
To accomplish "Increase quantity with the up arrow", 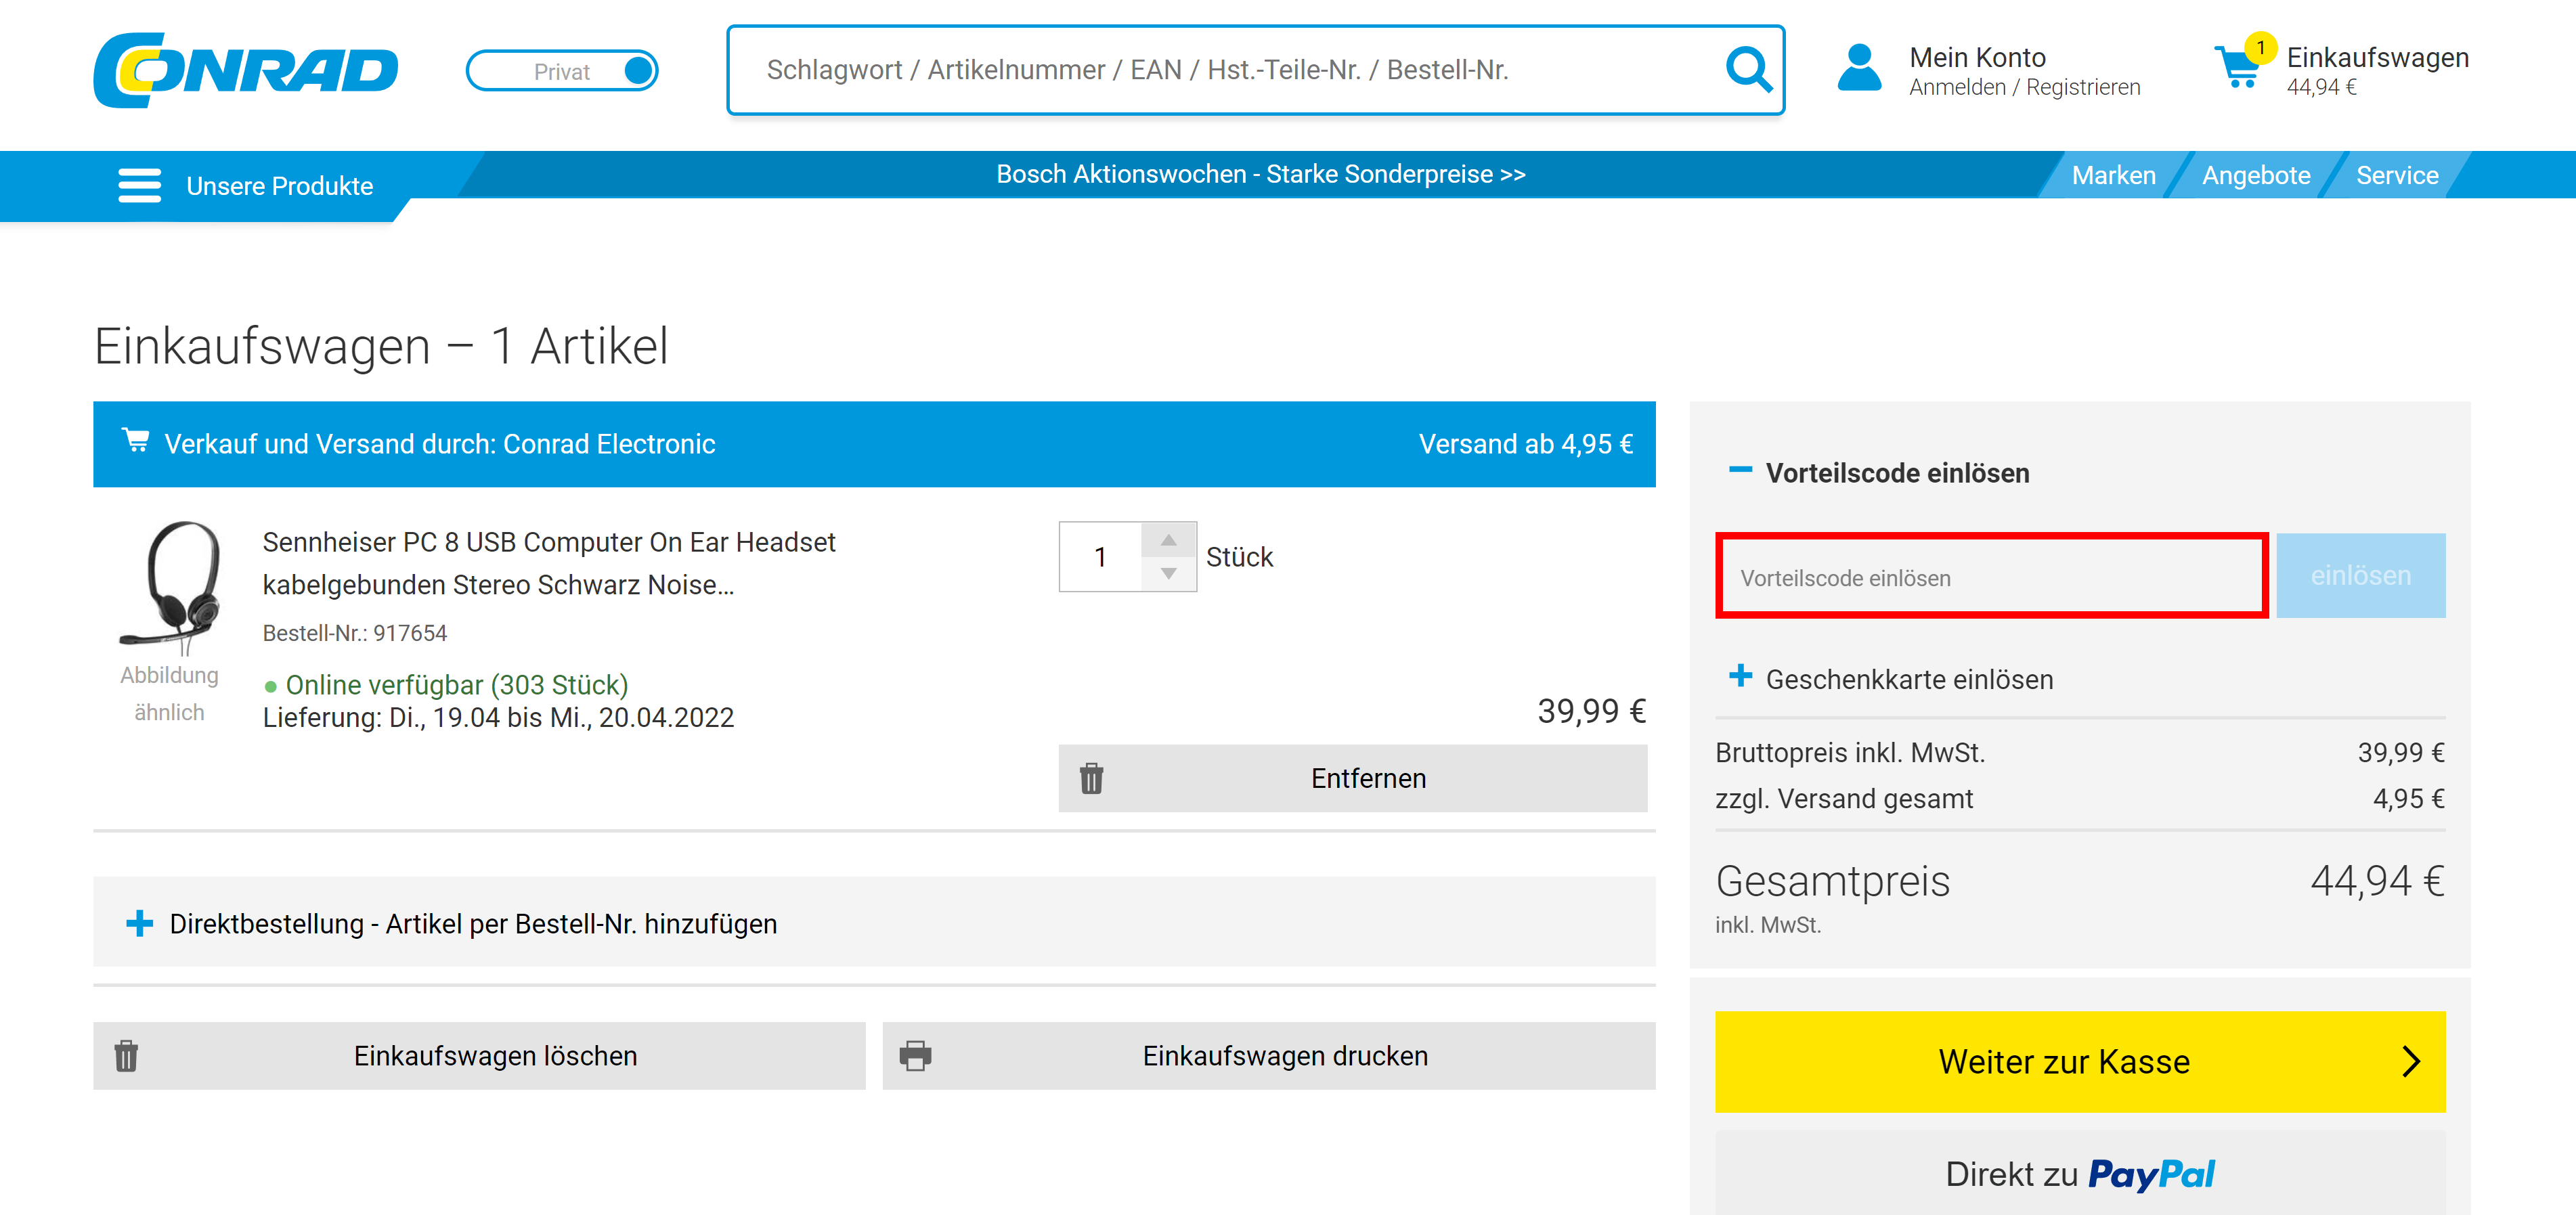I will [x=1168, y=540].
